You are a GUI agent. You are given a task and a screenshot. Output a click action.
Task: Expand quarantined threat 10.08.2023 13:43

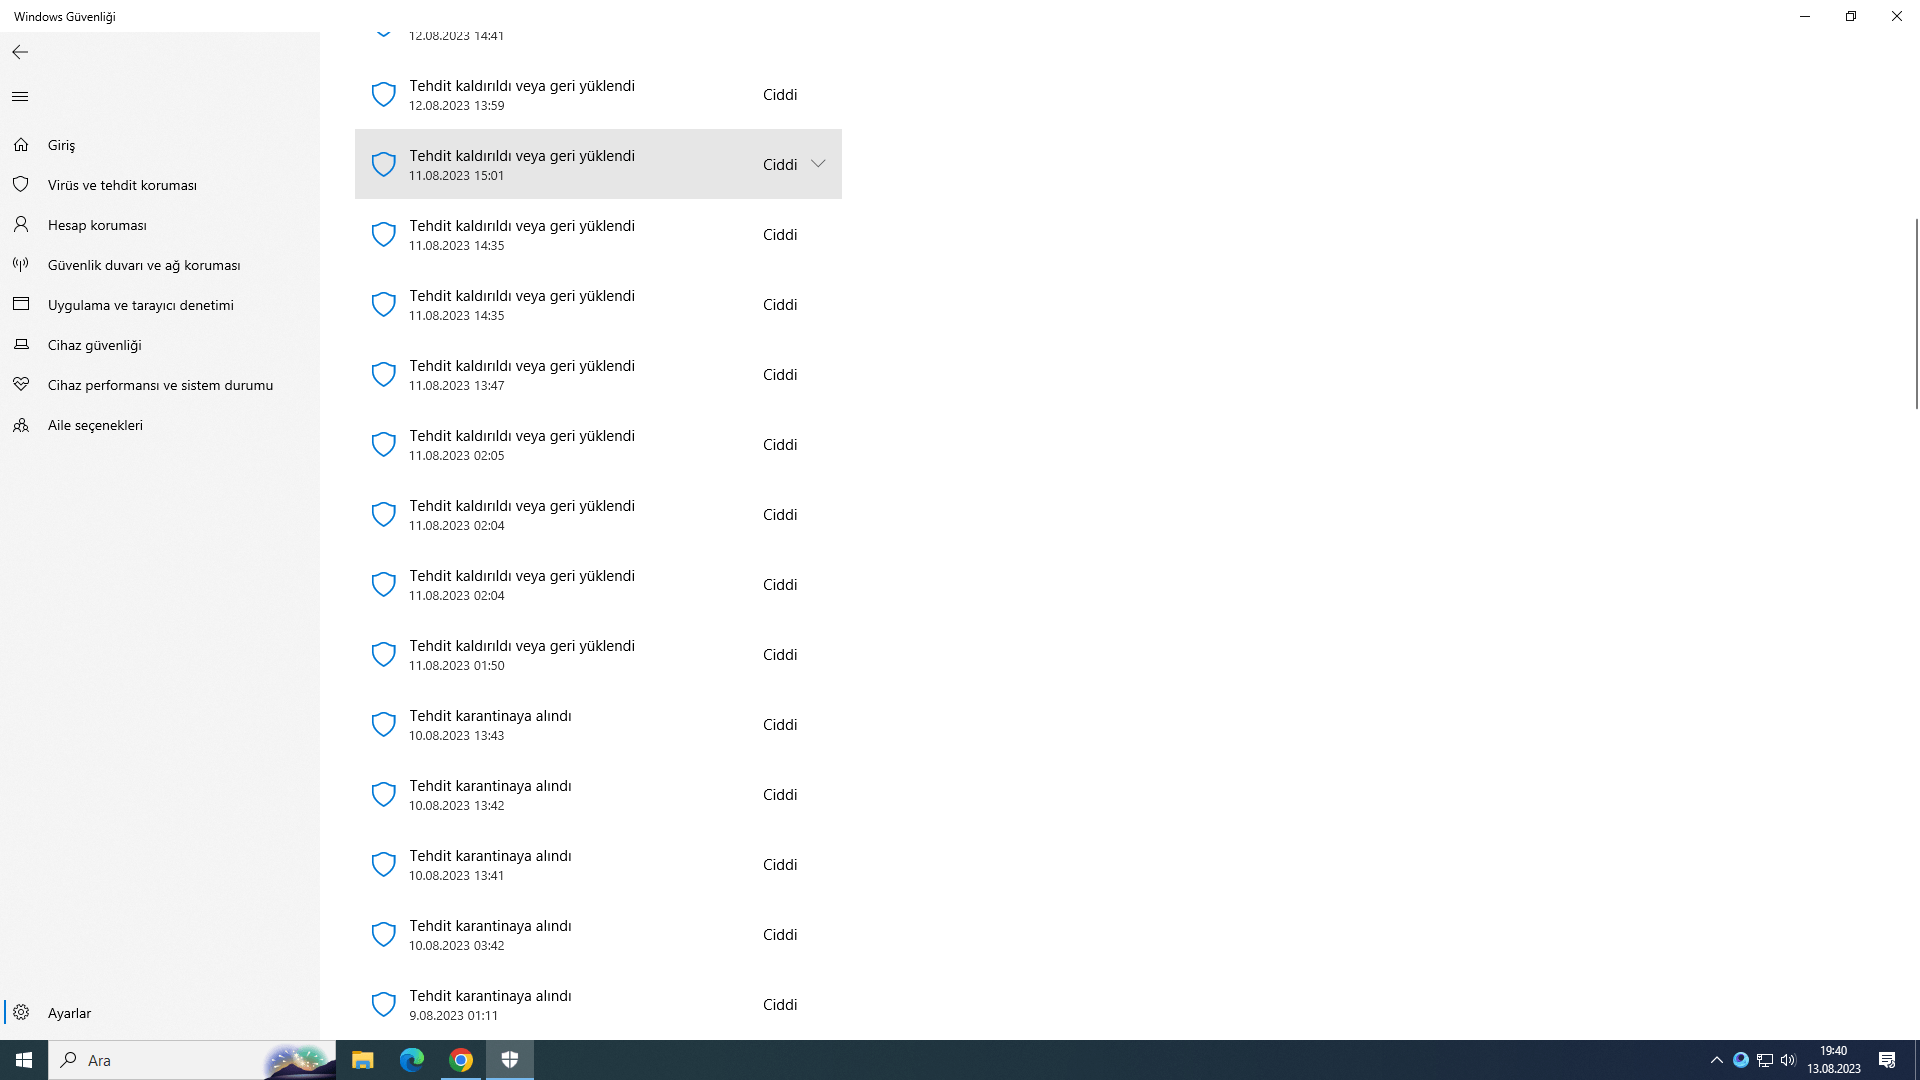[598, 724]
